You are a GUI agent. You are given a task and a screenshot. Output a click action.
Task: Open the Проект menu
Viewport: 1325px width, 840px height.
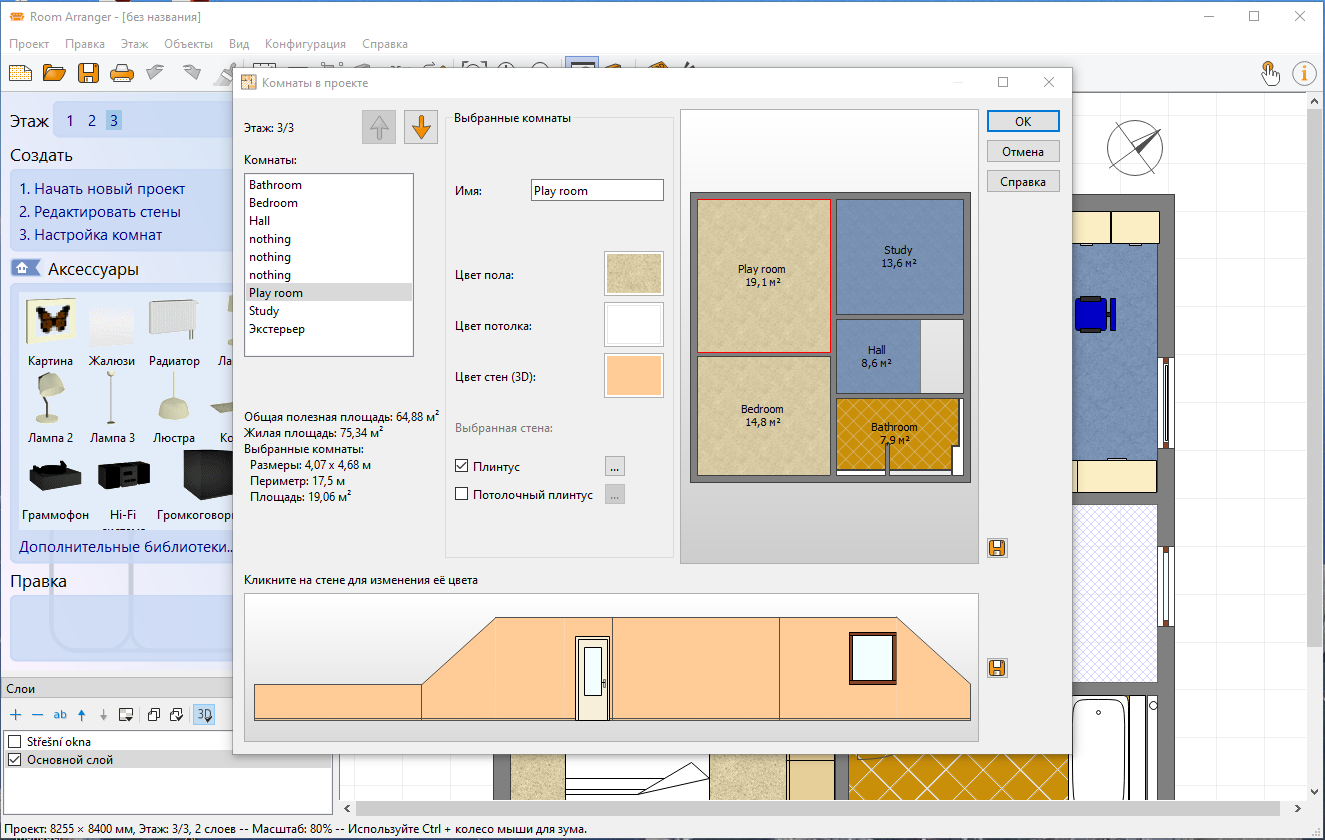29,44
